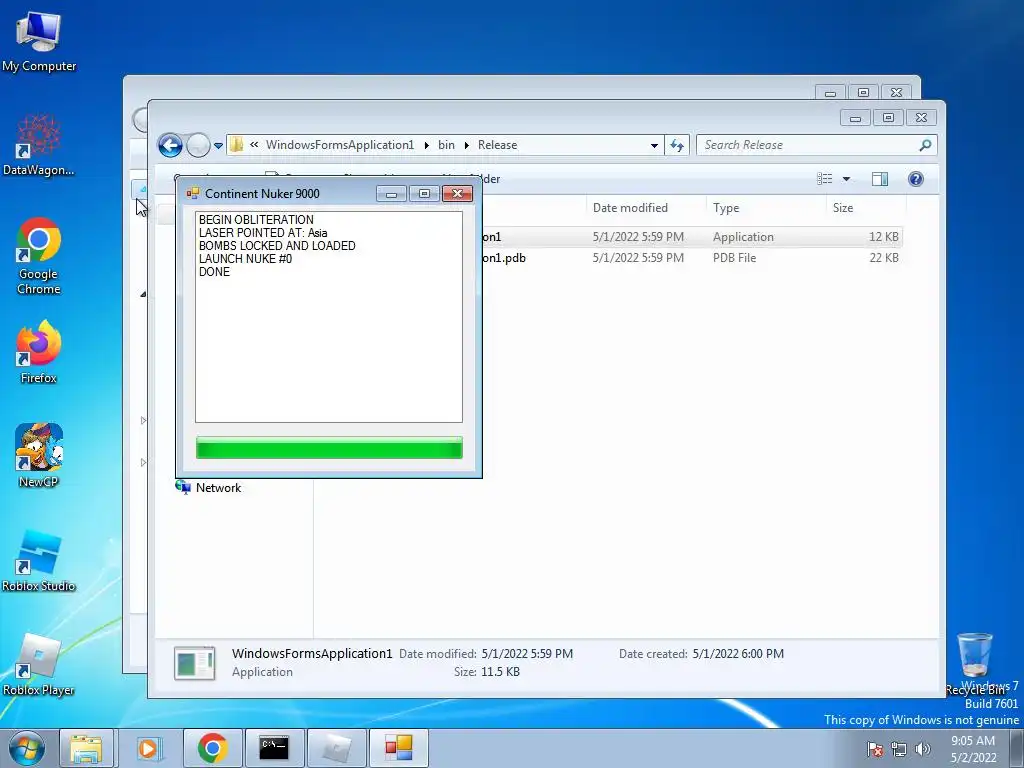Screen dimensions: 1024x768
Task: Click the Windows Start button
Action: coord(26,748)
